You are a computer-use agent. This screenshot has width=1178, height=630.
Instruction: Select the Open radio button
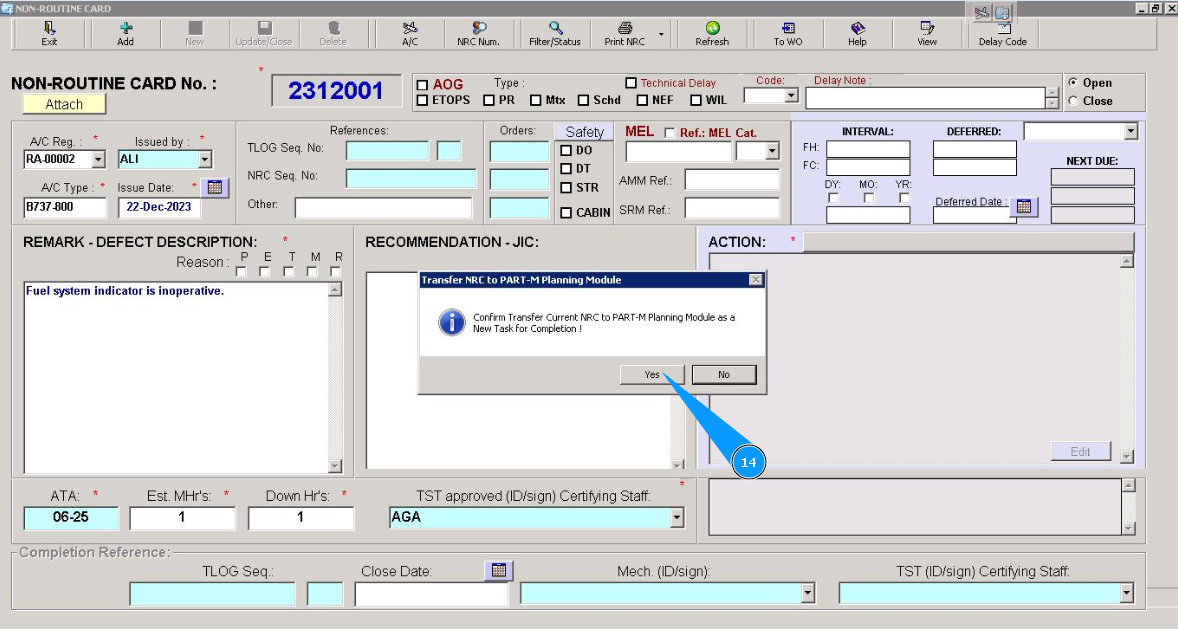pos(1073,83)
